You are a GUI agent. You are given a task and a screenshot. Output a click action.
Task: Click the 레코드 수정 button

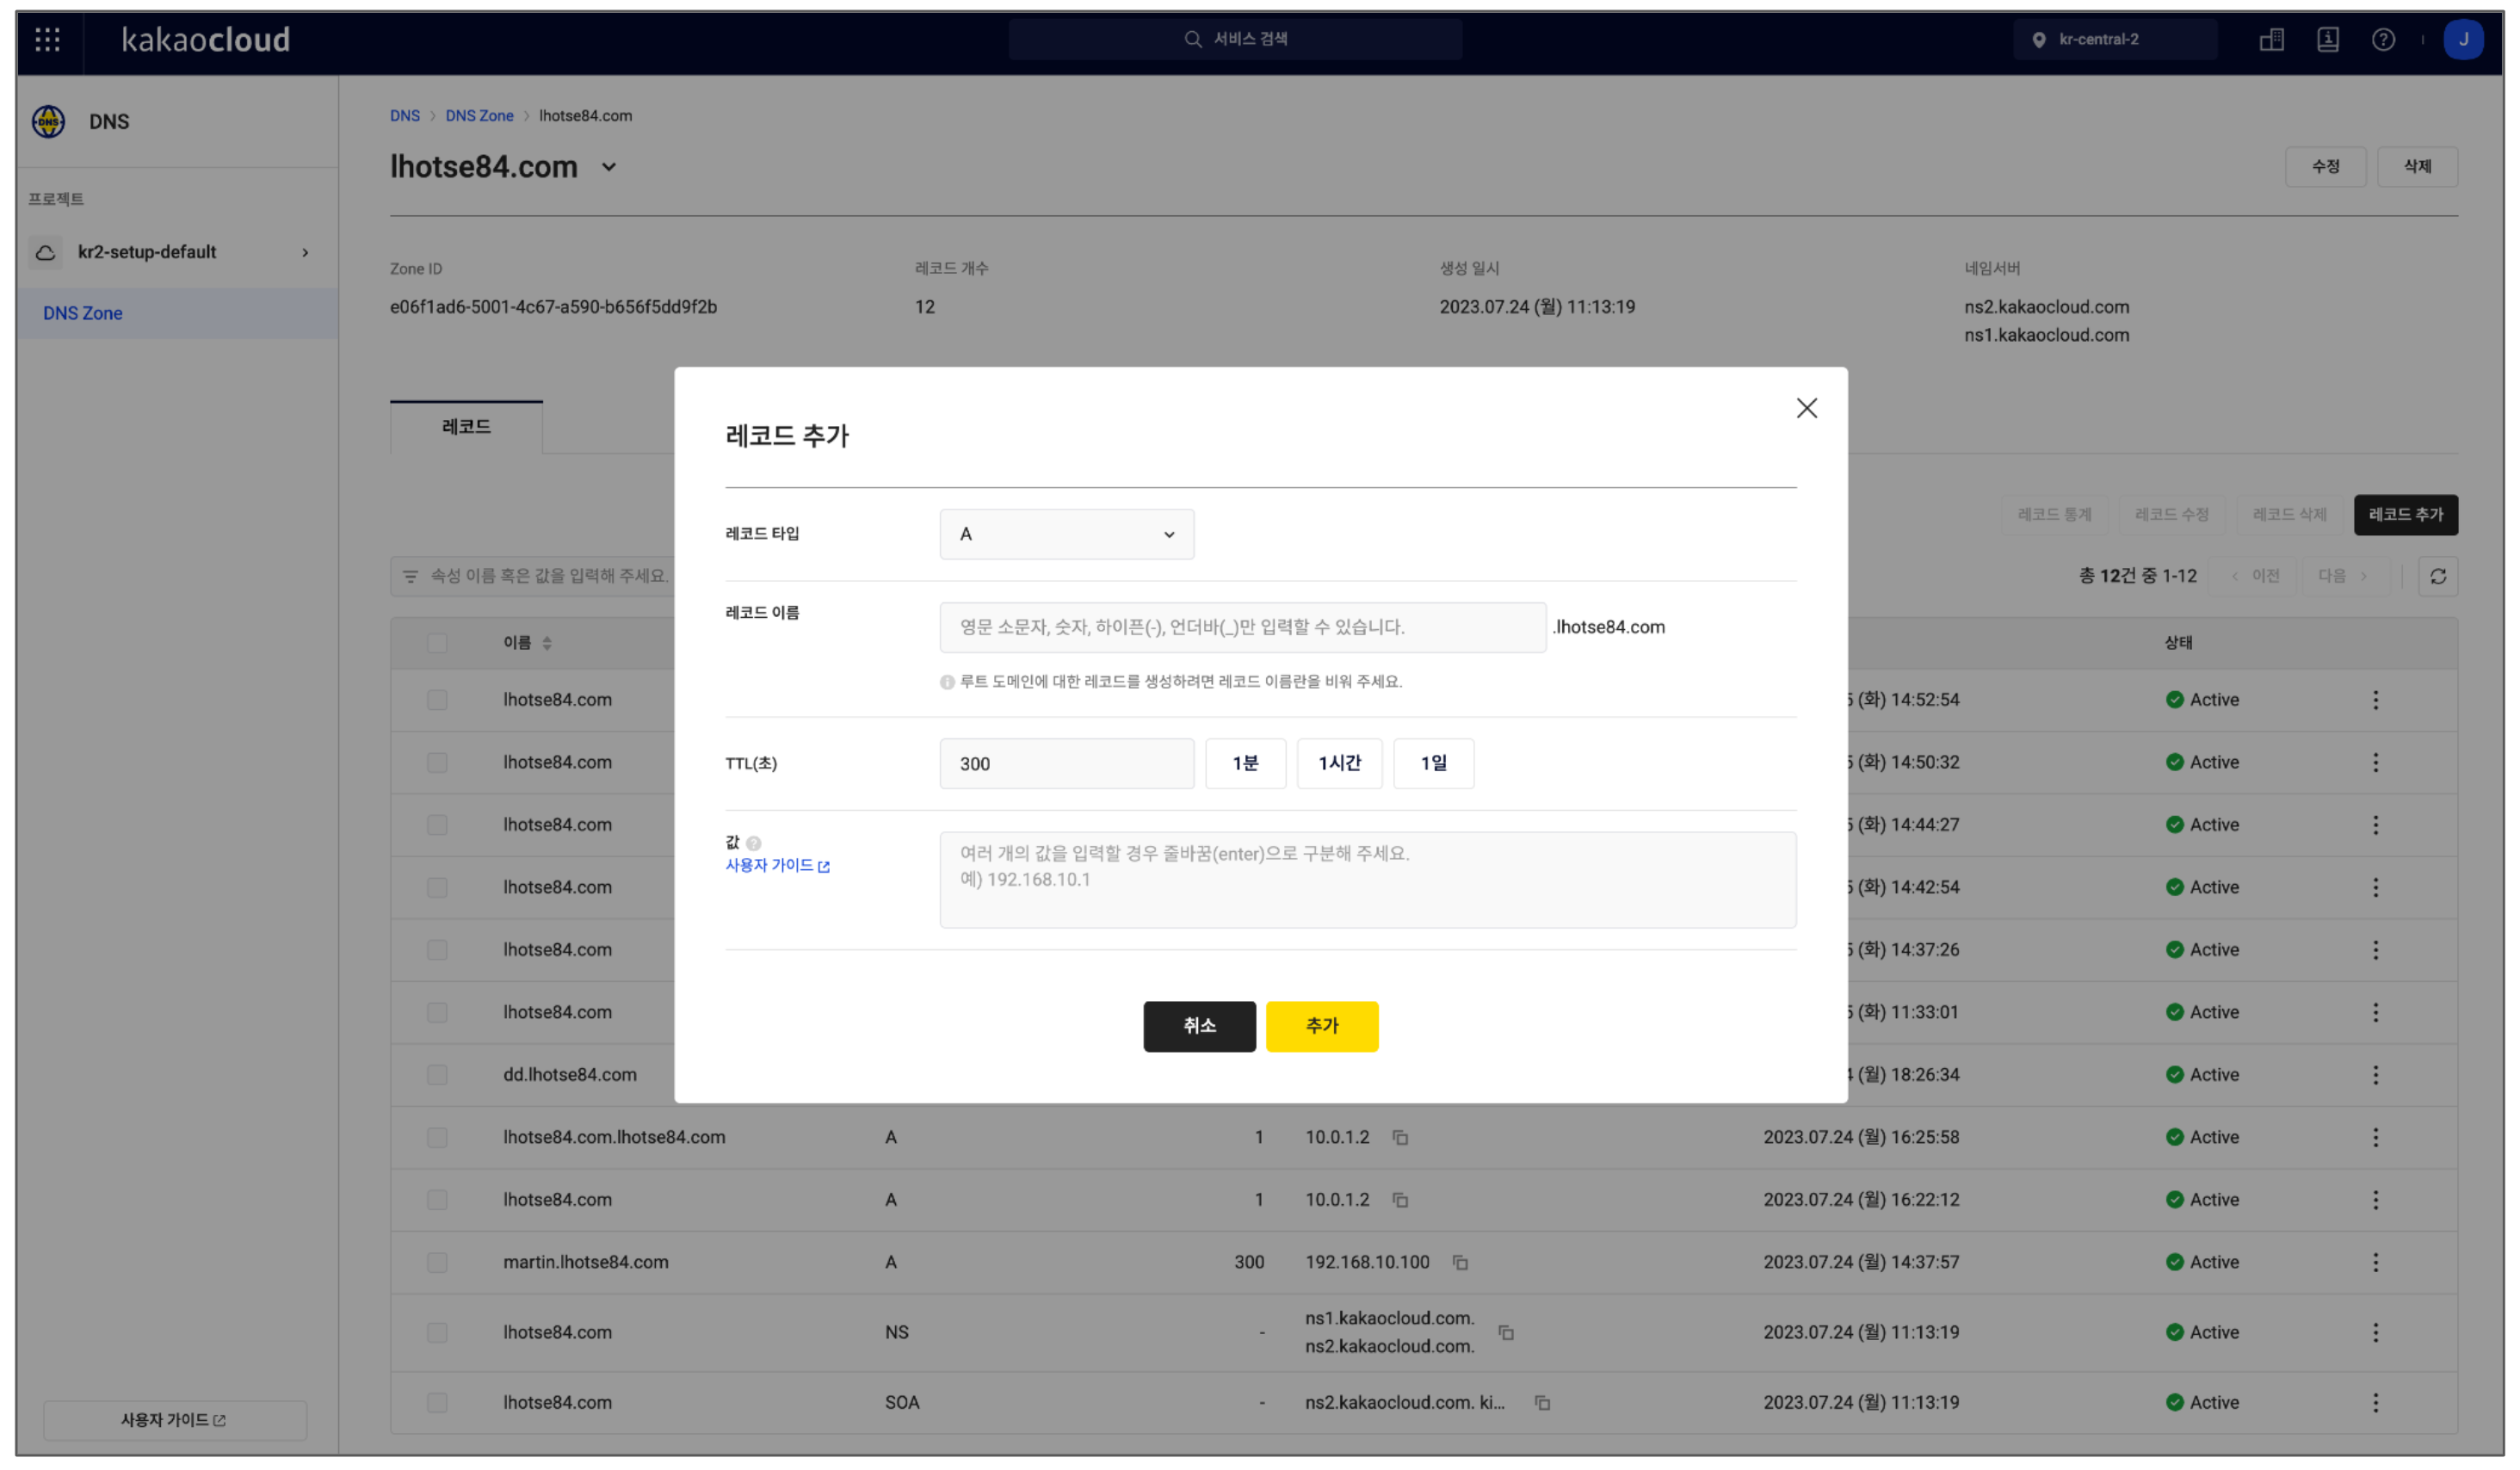click(x=2171, y=515)
